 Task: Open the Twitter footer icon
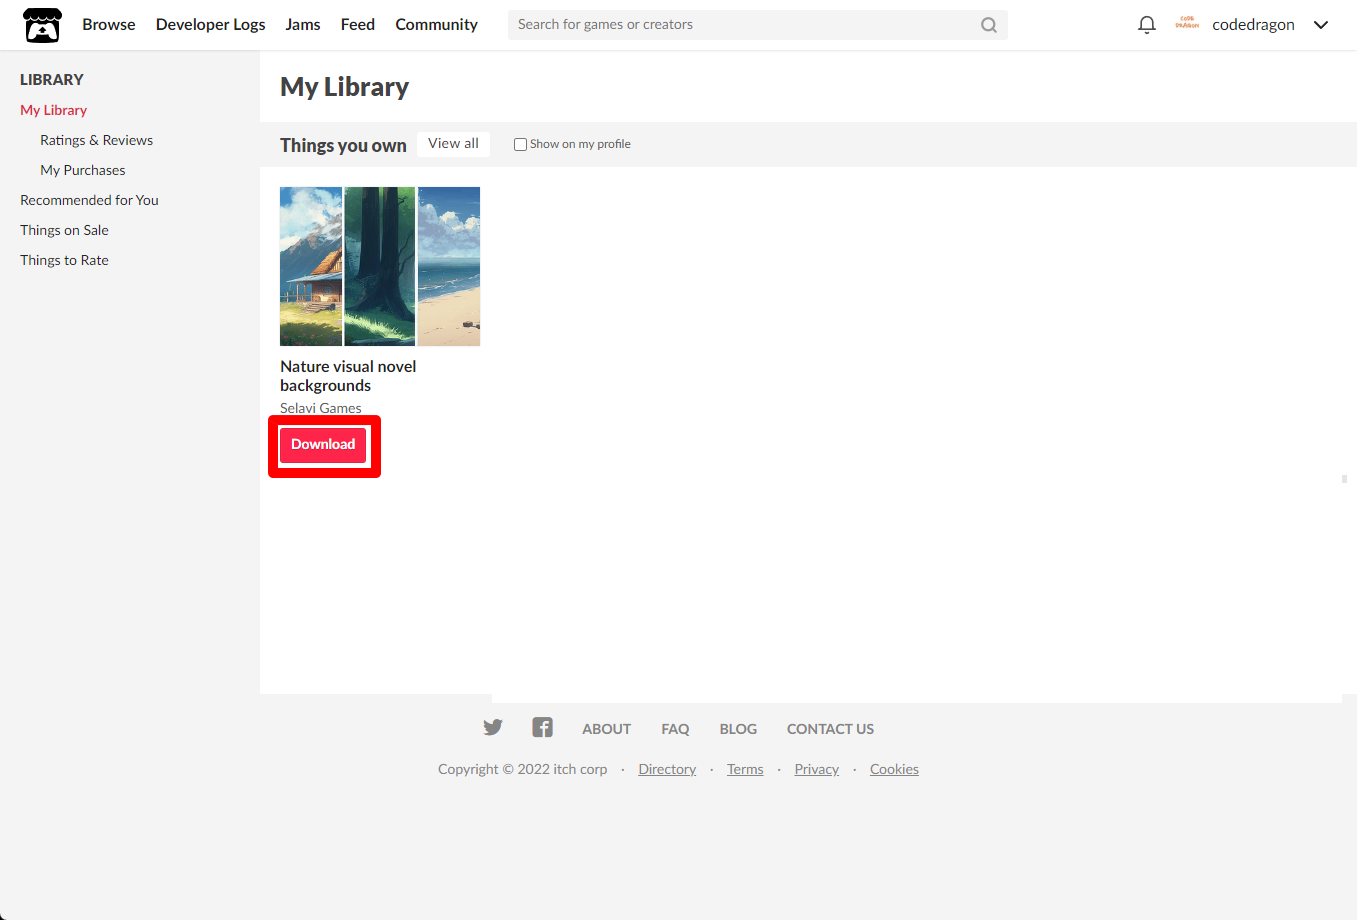pyautogui.click(x=493, y=727)
